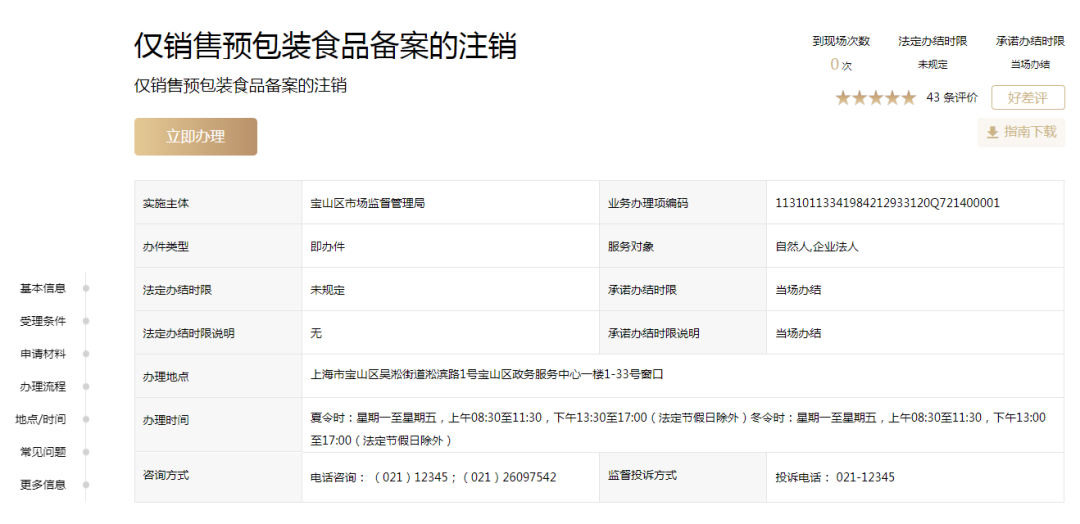Viewport: 1080px width, 524px height.
Task: Click the 立即办理 button
Action: pyautogui.click(x=196, y=136)
